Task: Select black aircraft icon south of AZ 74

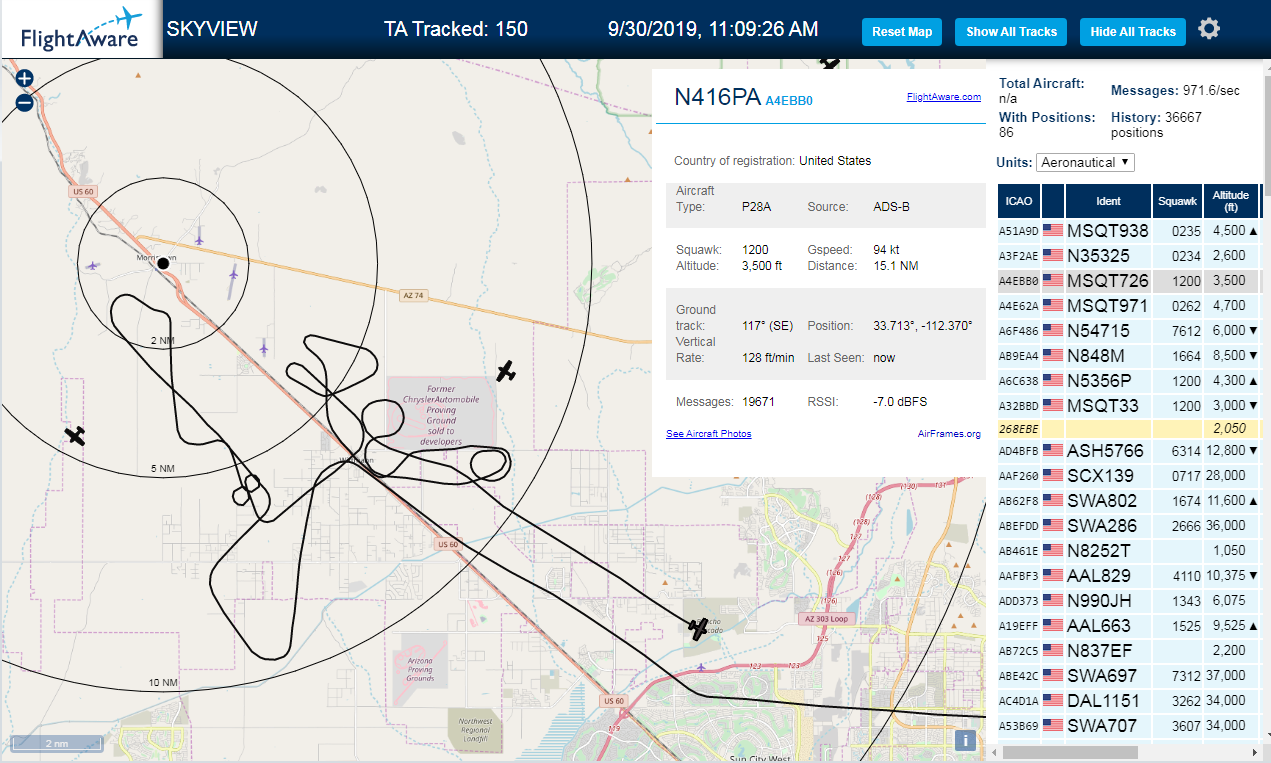Action: [506, 372]
